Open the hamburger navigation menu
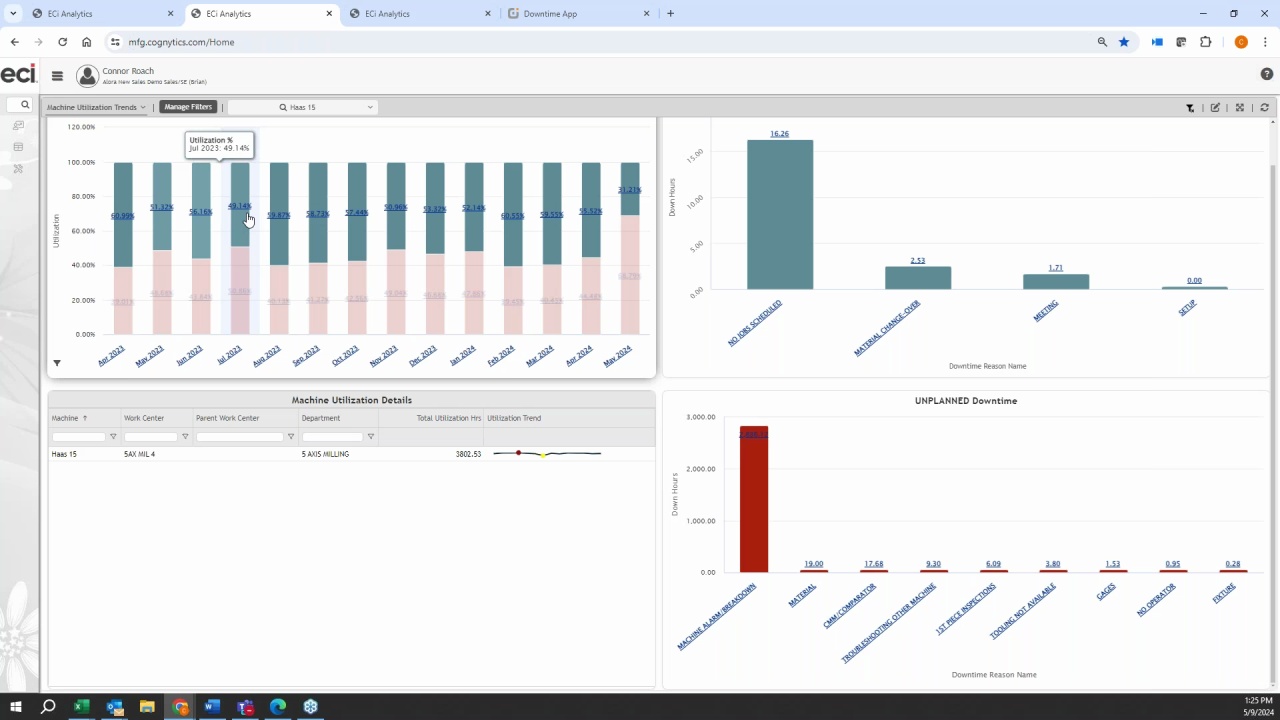The image size is (1280, 720). click(57, 76)
